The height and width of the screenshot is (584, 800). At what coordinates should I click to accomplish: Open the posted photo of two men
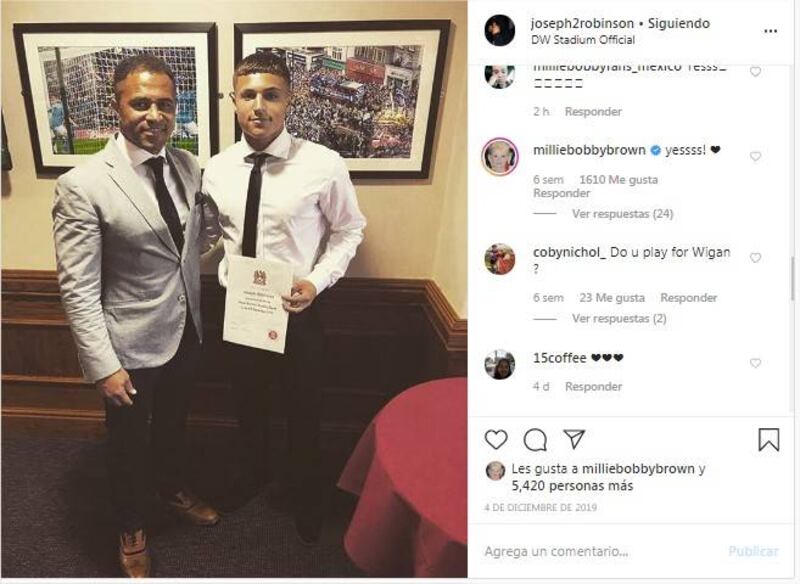234,289
